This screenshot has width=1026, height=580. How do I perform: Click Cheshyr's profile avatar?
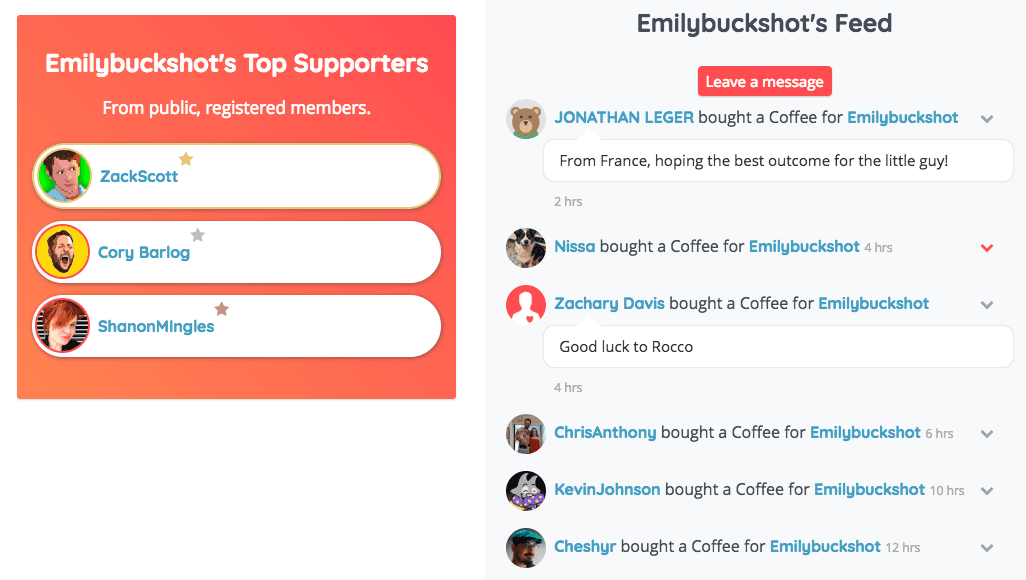click(526, 547)
